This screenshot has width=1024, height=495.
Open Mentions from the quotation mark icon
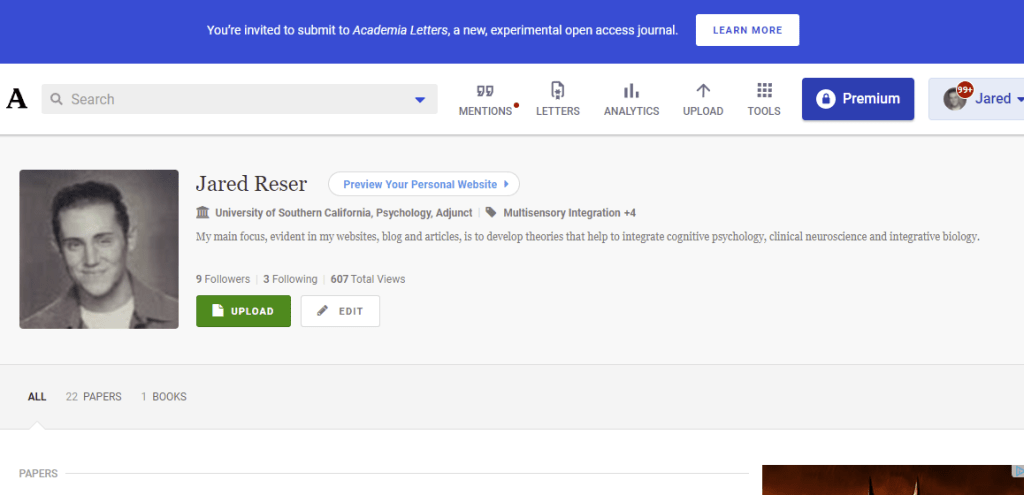pyautogui.click(x=485, y=90)
